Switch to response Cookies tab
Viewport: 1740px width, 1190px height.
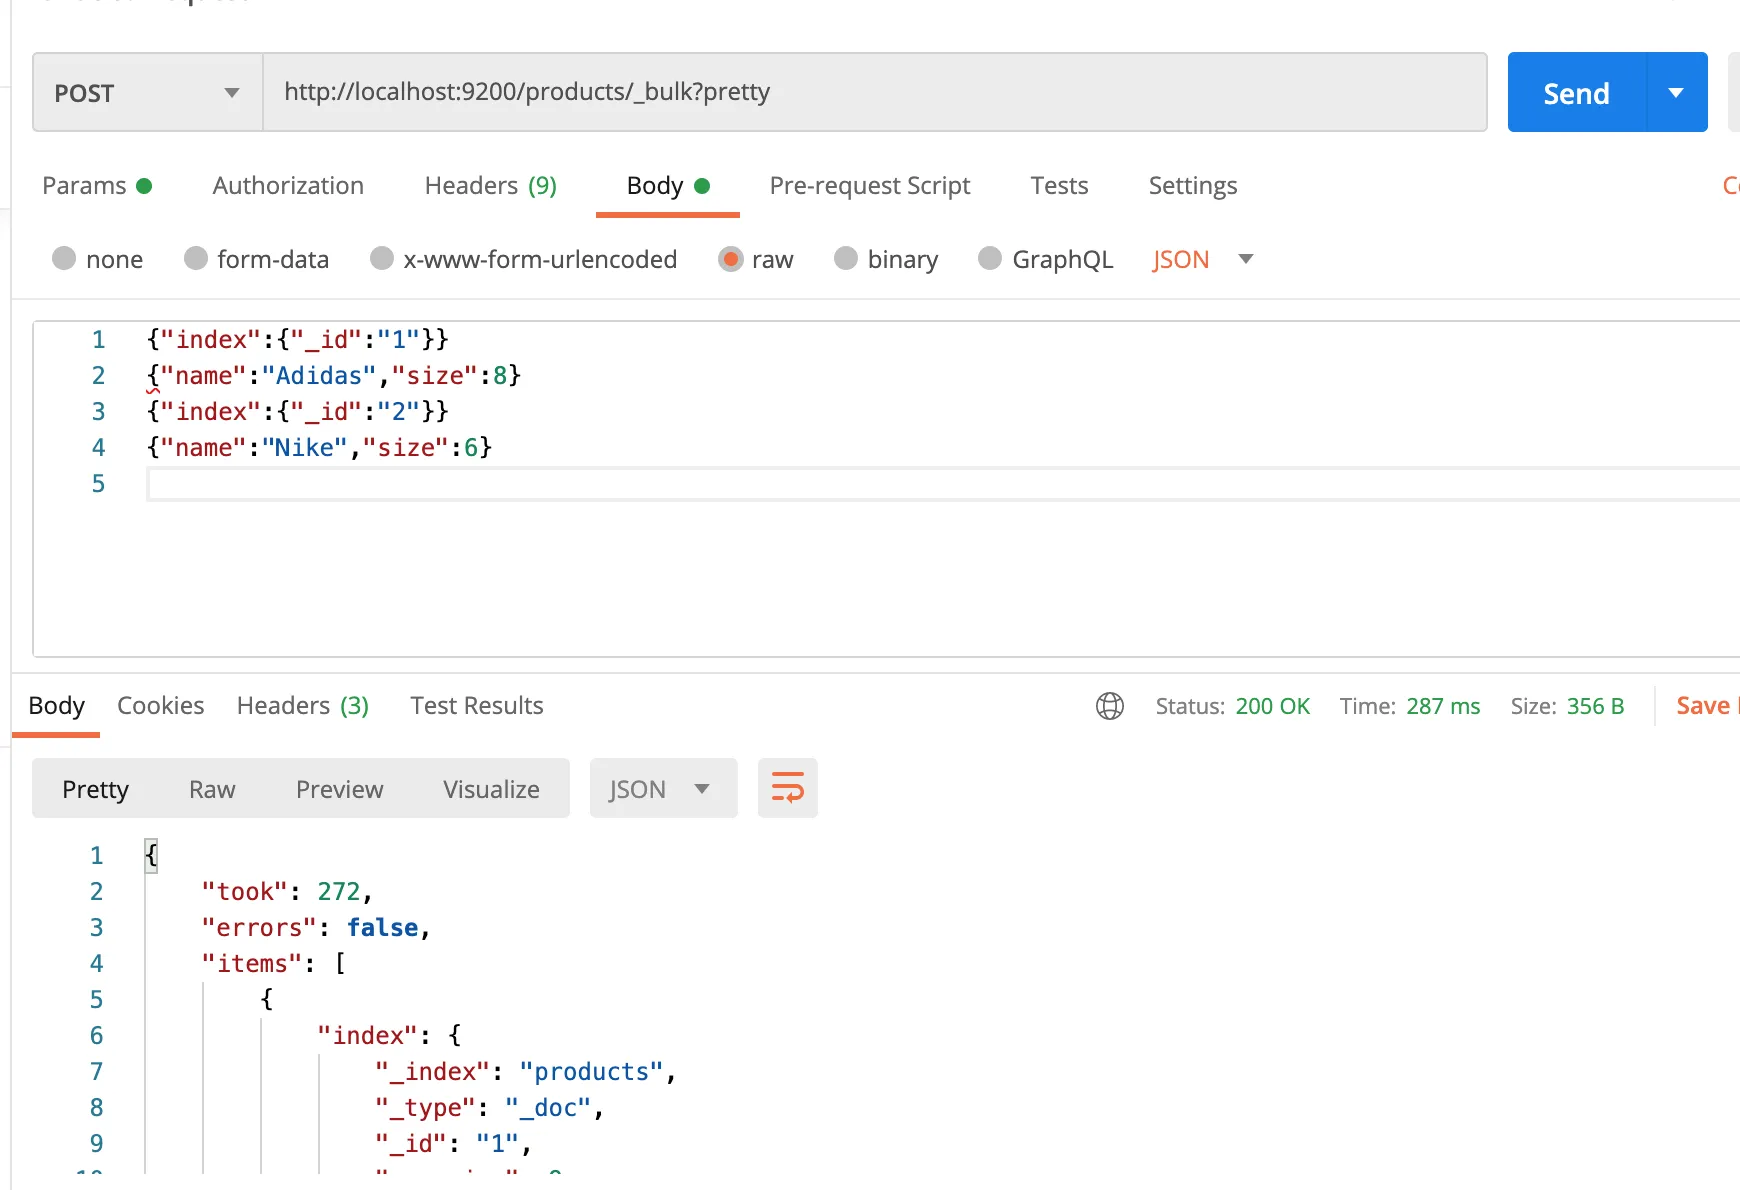160,706
